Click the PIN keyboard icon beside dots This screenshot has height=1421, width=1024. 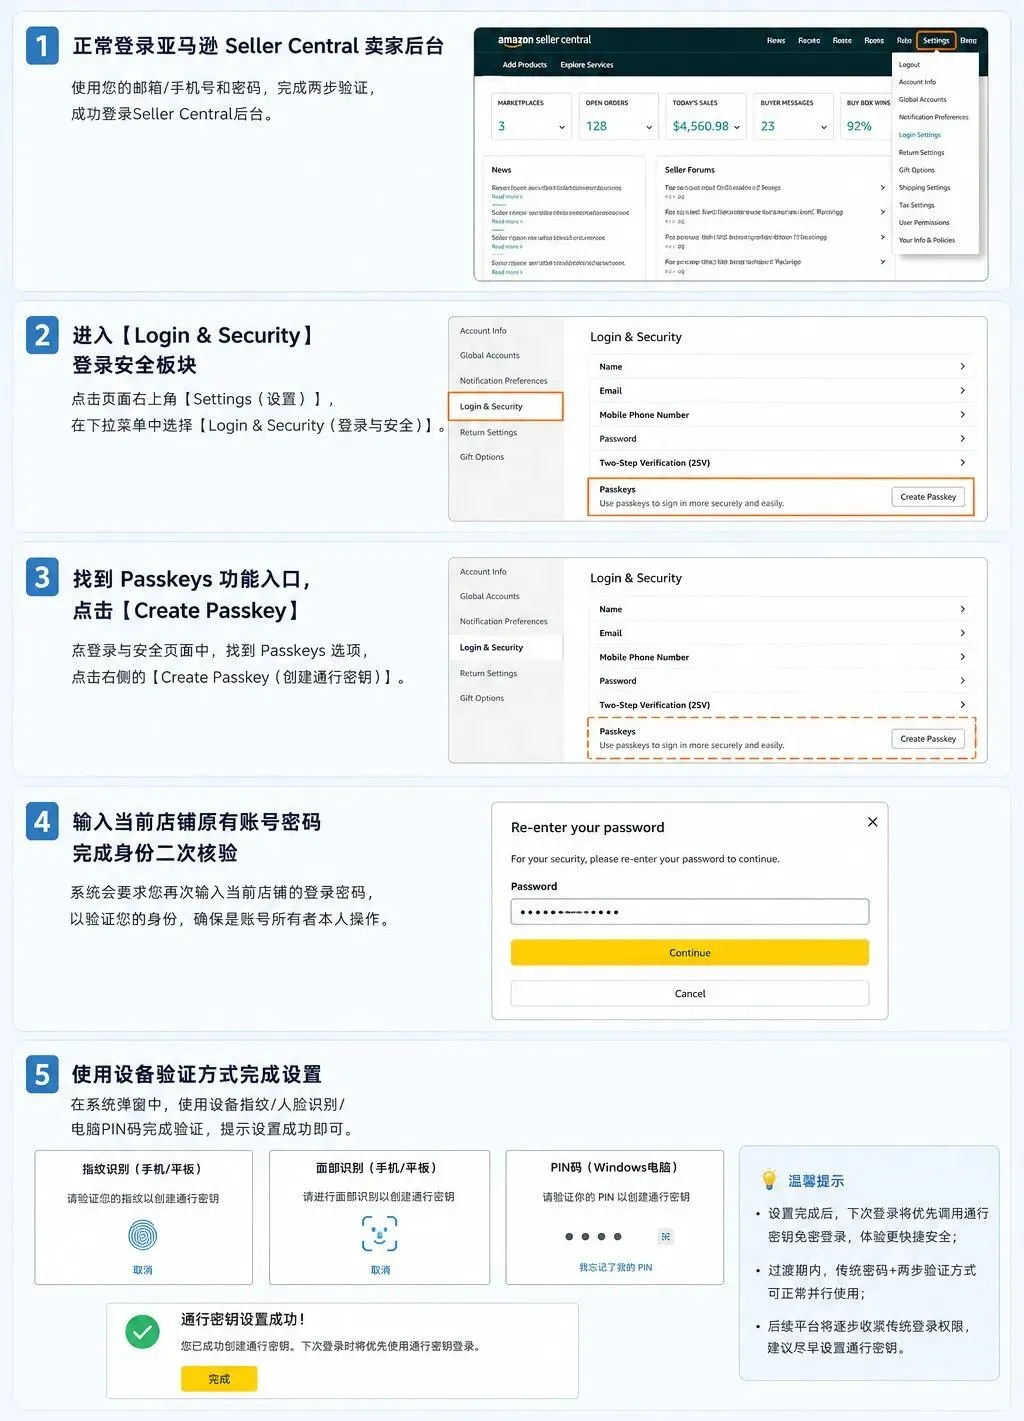[x=666, y=1237]
